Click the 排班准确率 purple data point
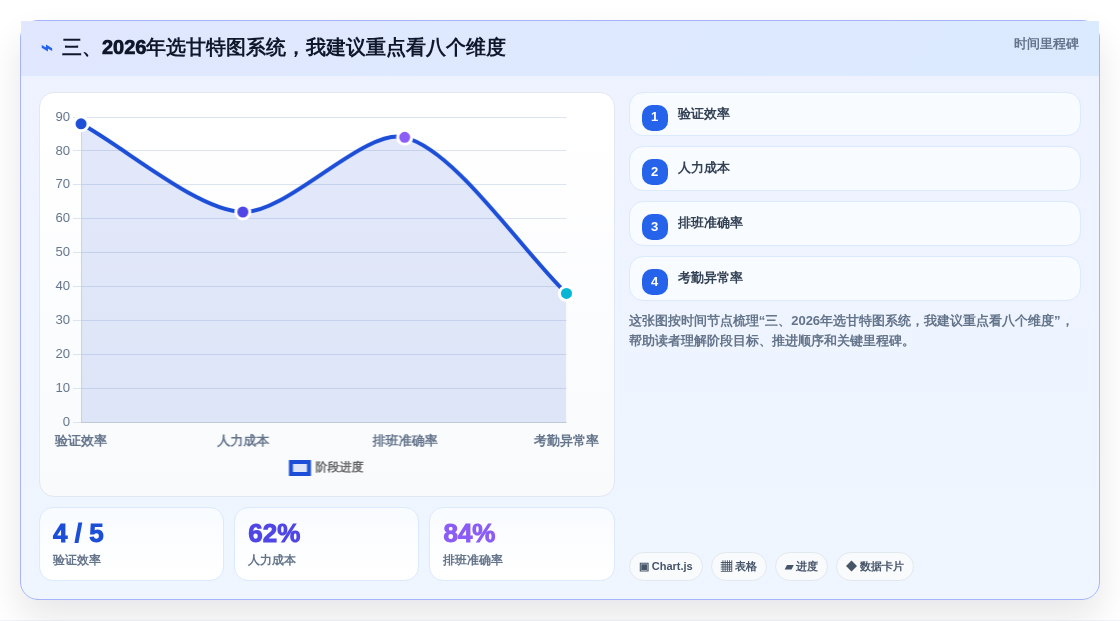The width and height of the screenshot is (1120, 621). point(405,137)
